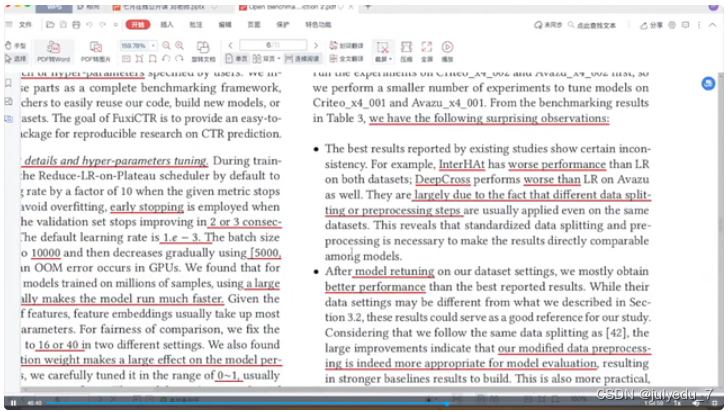Click the PDF转图片 convert button
728x412 pixels.
[x=96, y=52]
